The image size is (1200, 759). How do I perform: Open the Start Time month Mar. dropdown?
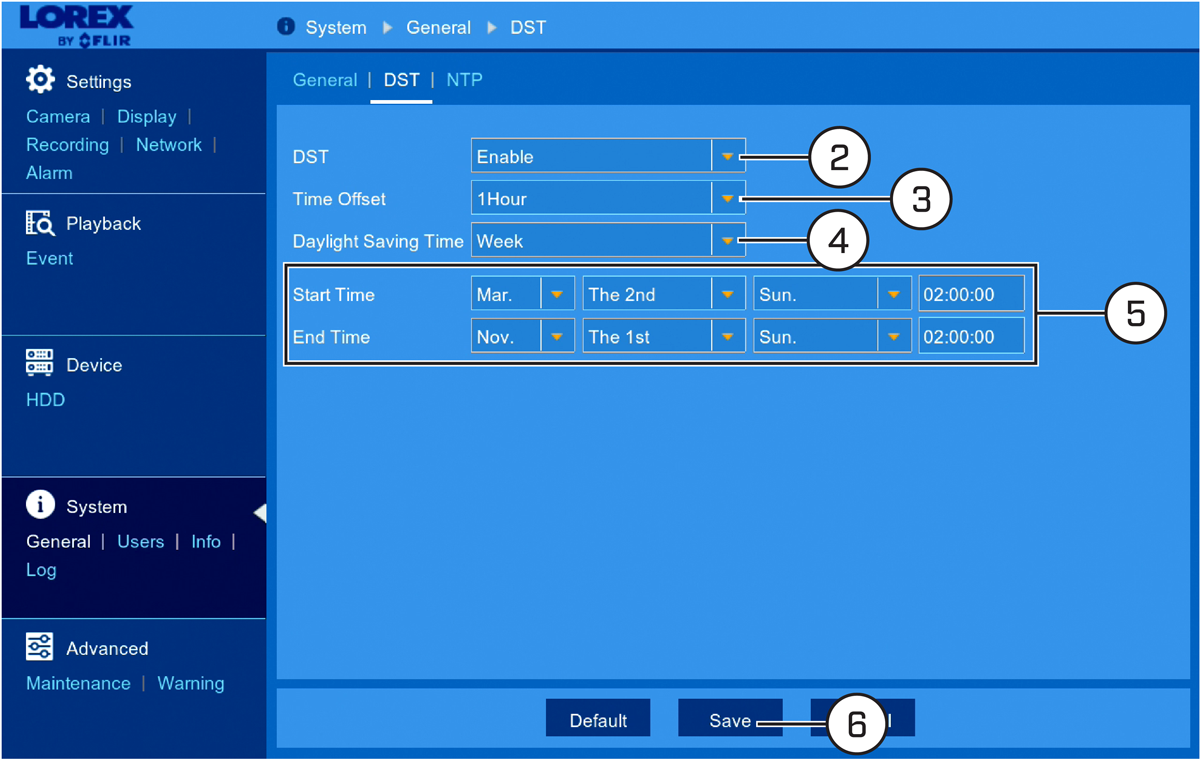(523, 295)
